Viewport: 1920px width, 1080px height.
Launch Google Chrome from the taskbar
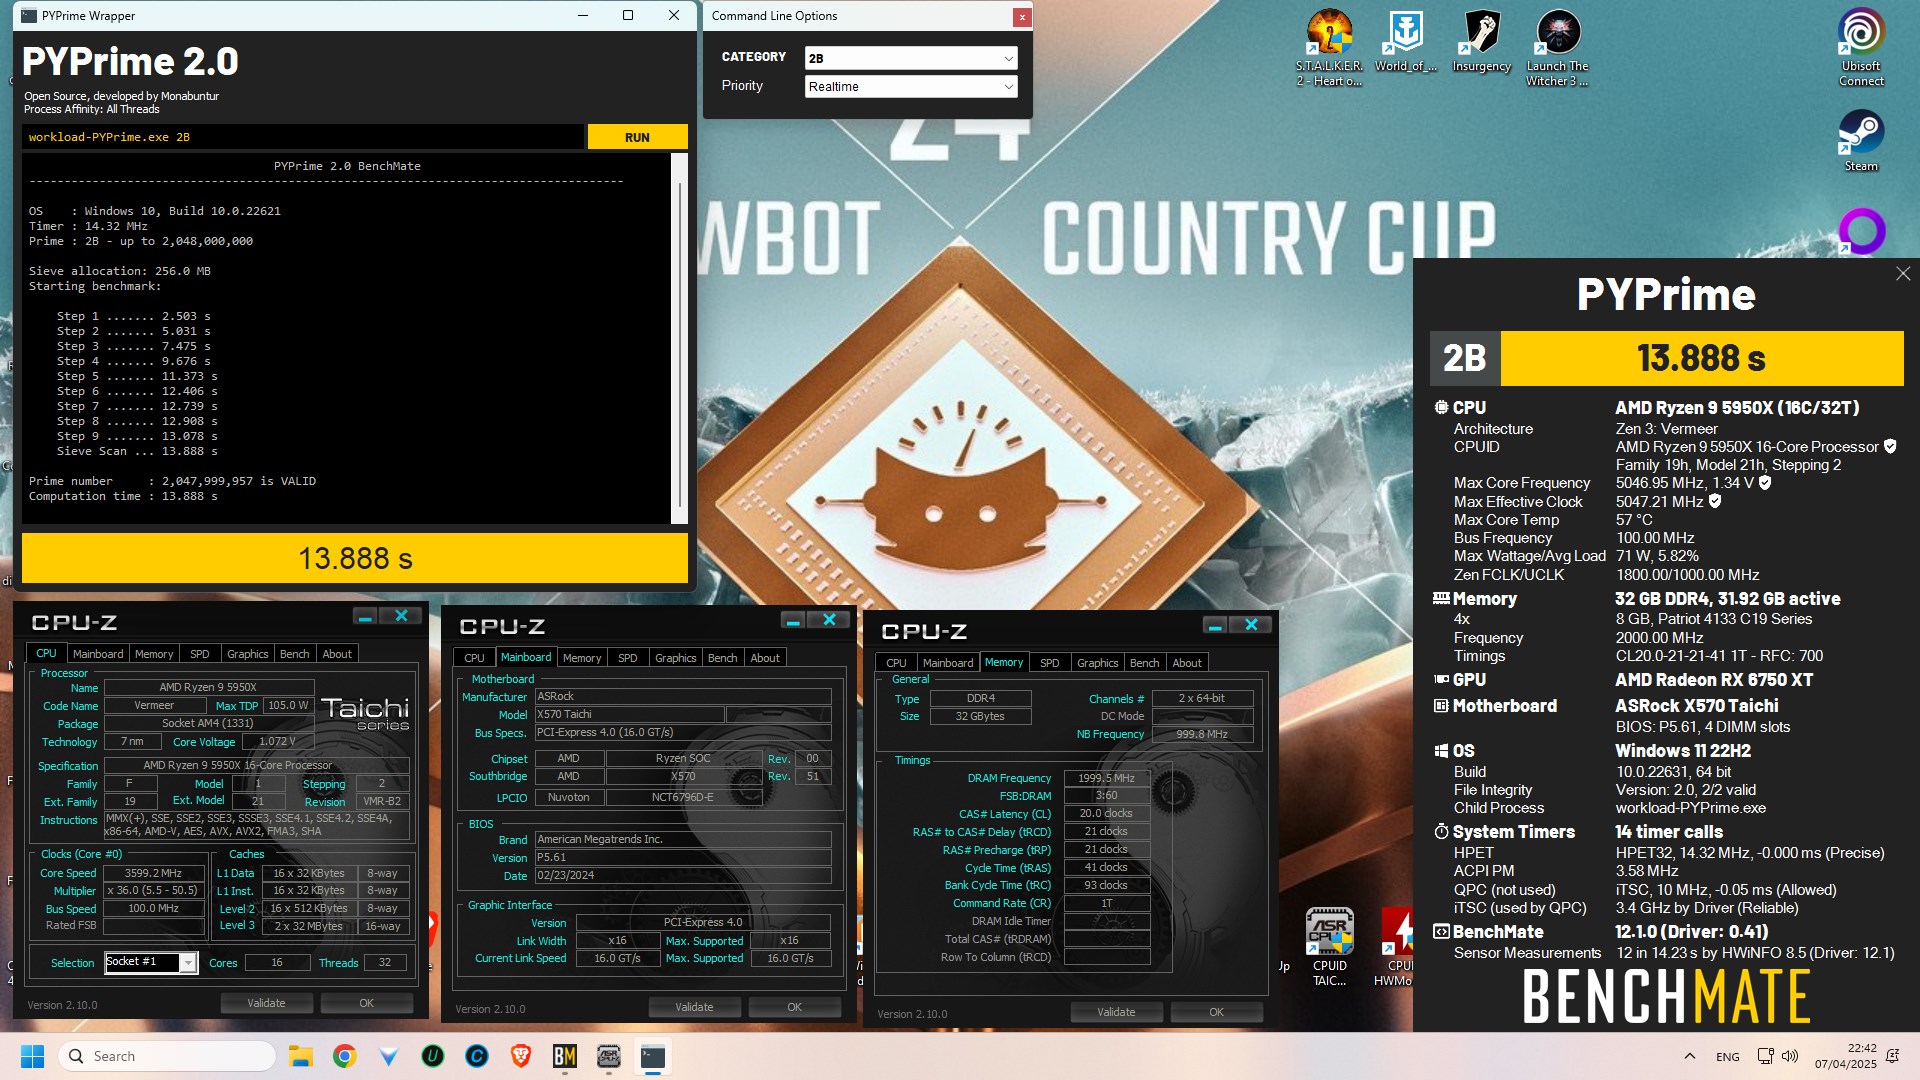point(345,1056)
